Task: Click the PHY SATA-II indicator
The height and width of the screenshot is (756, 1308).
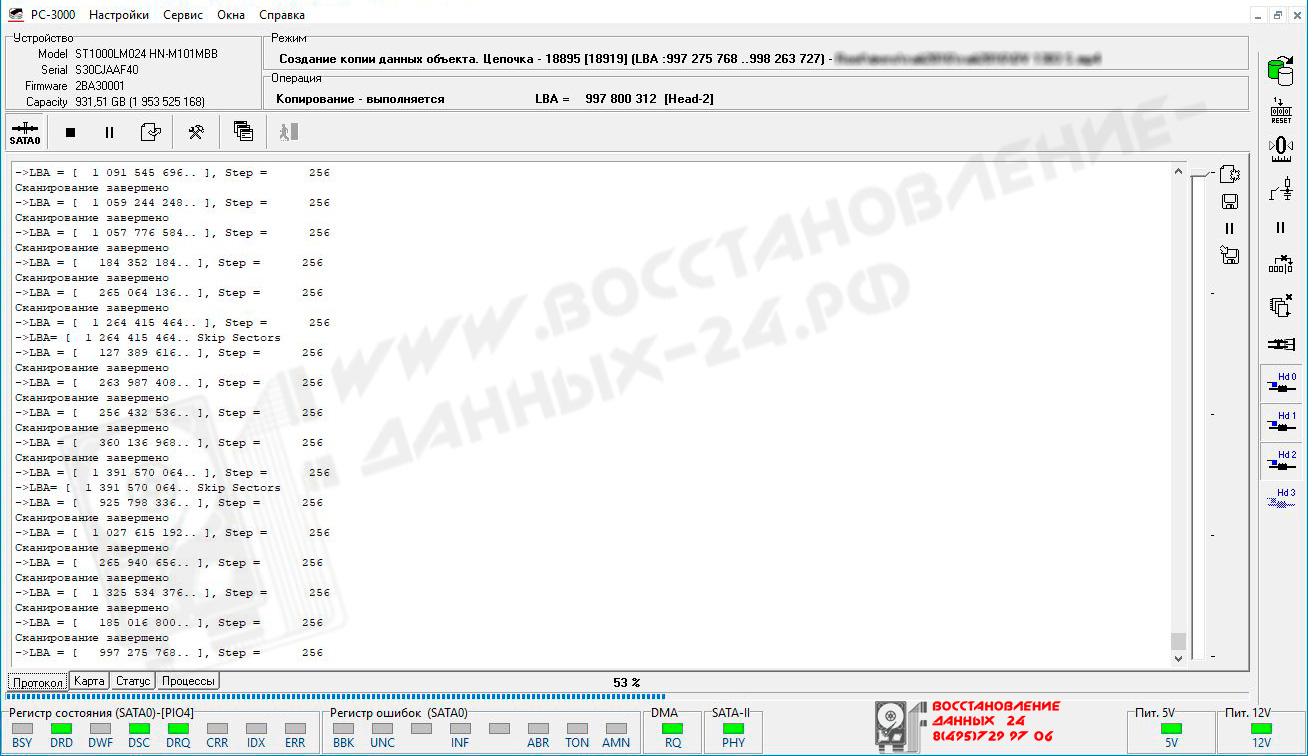Action: pos(733,729)
